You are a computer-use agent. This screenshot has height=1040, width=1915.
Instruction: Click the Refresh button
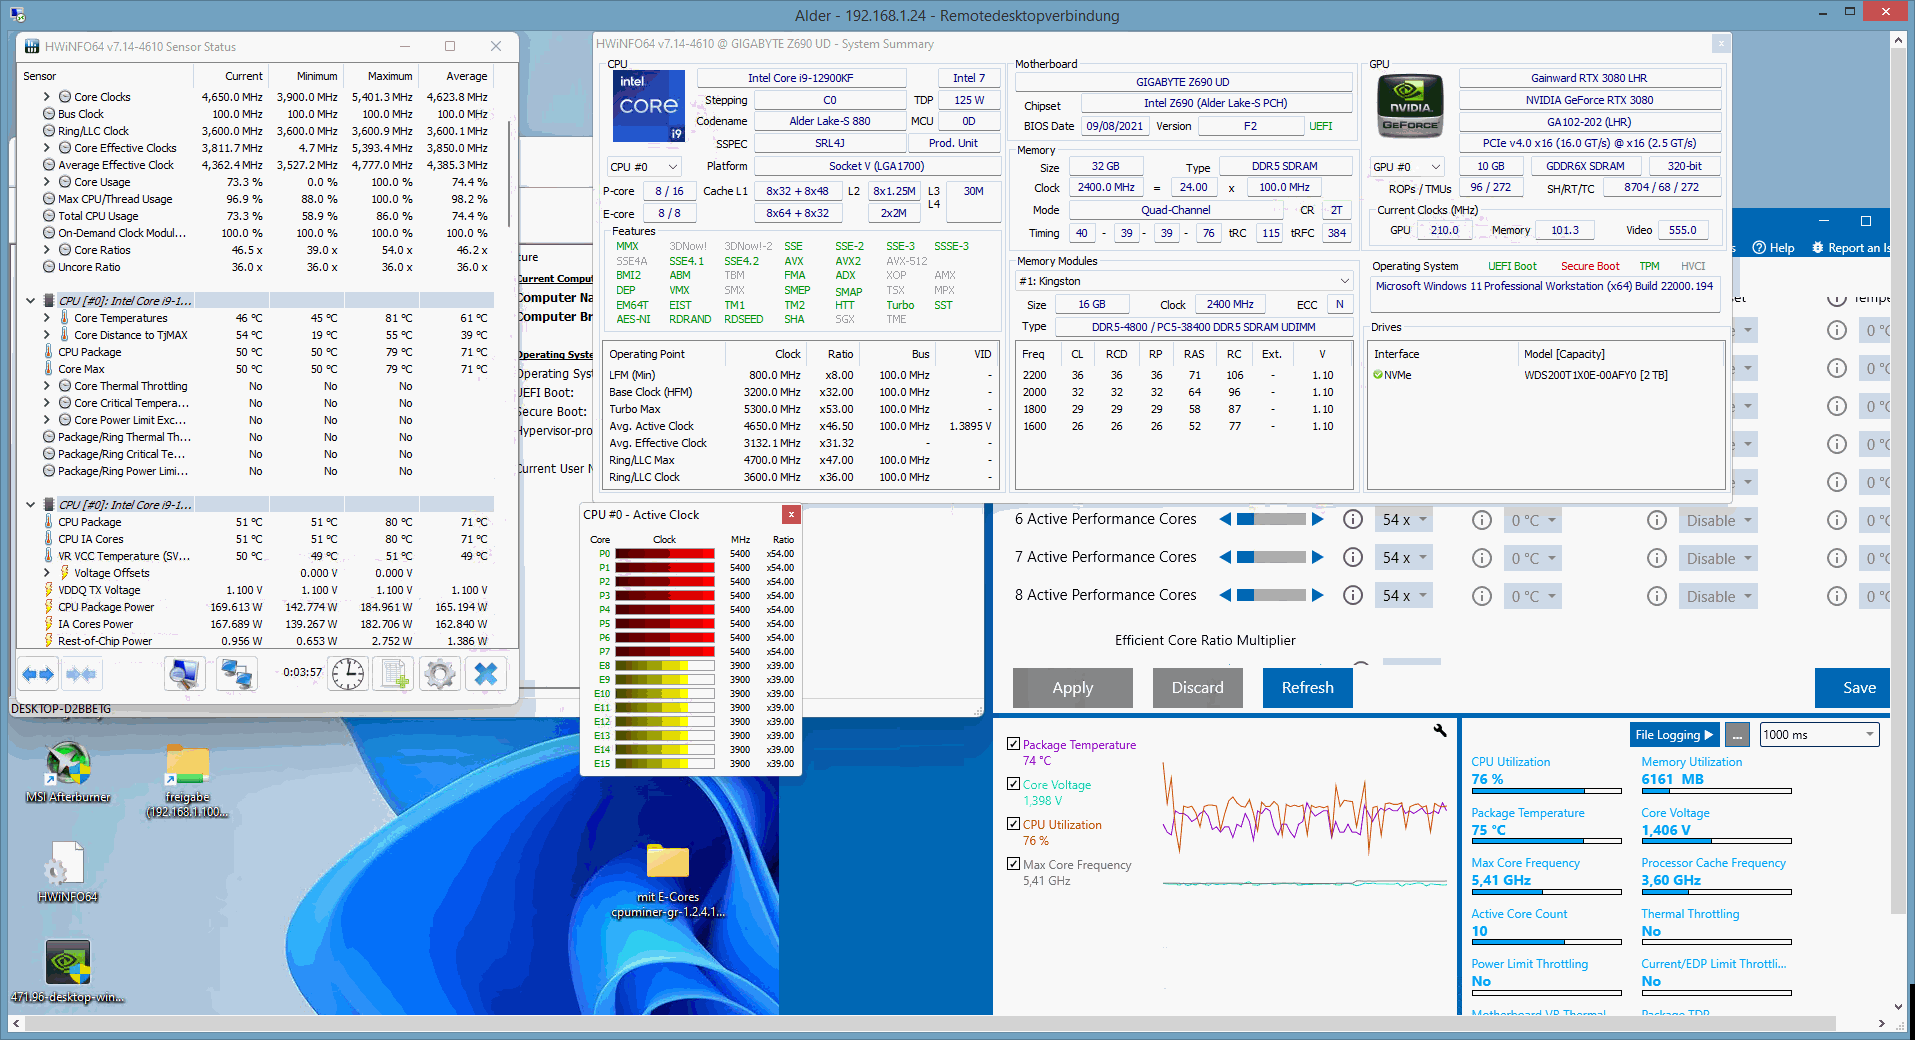[x=1307, y=688]
